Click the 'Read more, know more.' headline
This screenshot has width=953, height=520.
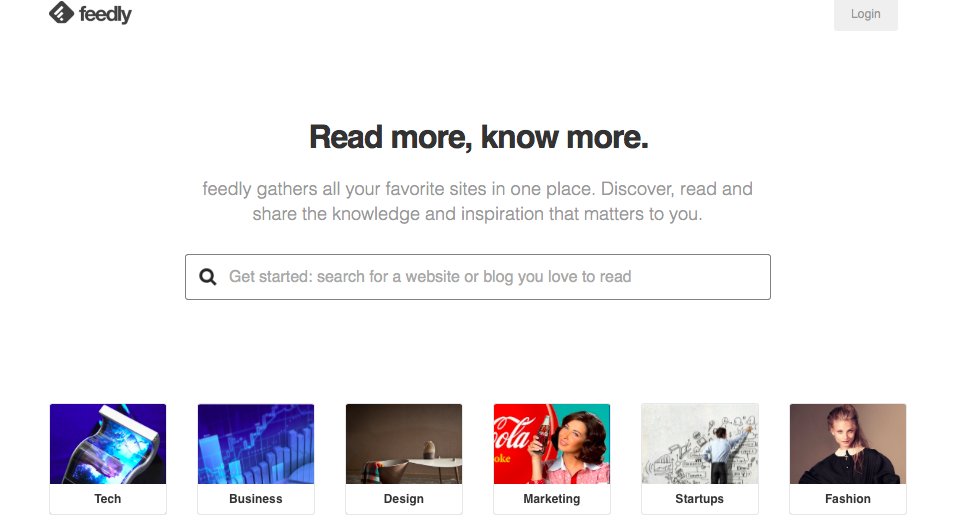(478, 137)
